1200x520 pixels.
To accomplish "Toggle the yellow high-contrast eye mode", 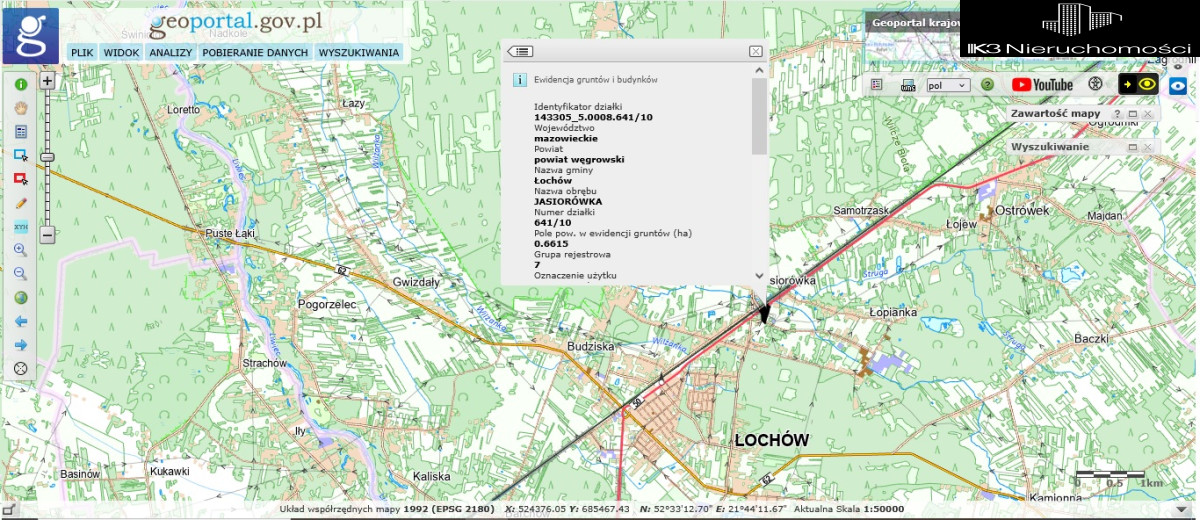I will [1138, 85].
